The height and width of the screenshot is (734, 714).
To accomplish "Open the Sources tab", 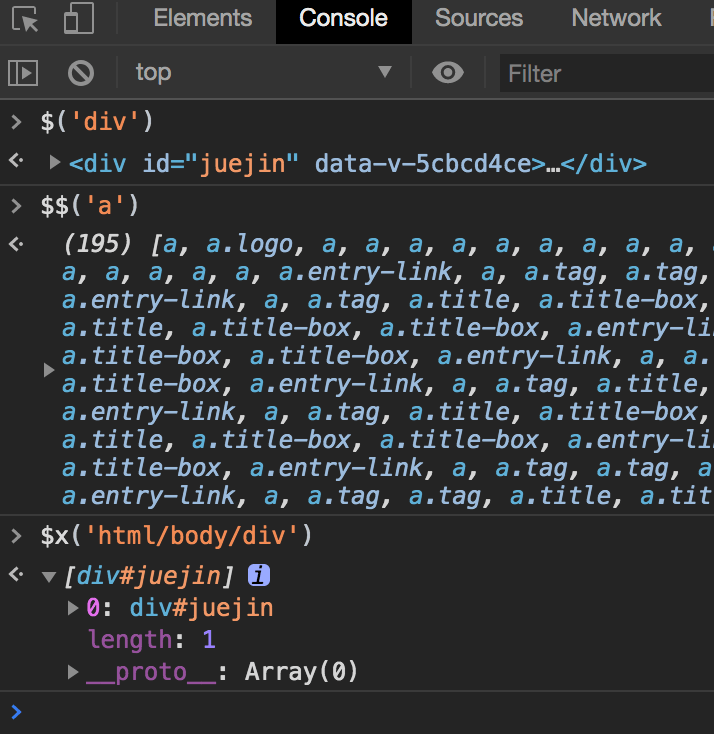I will [479, 19].
